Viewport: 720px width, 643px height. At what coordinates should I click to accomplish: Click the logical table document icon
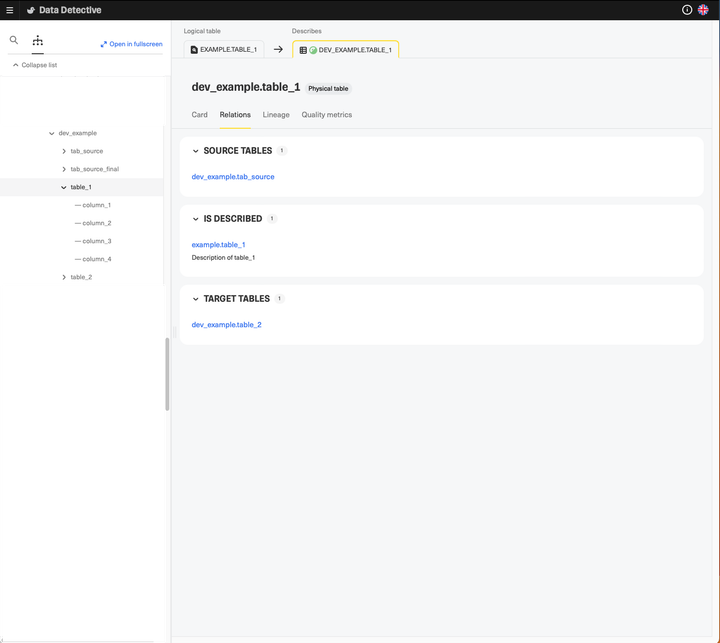[194, 50]
